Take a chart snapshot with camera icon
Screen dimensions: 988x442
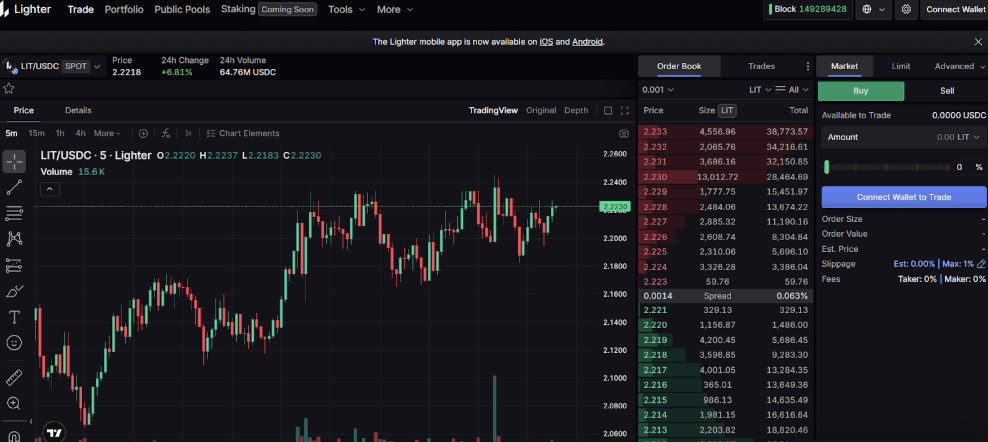624,133
